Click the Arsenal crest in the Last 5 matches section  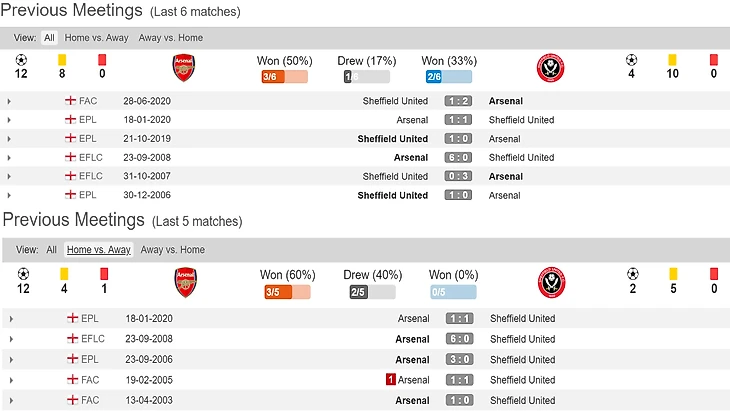pos(185,282)
